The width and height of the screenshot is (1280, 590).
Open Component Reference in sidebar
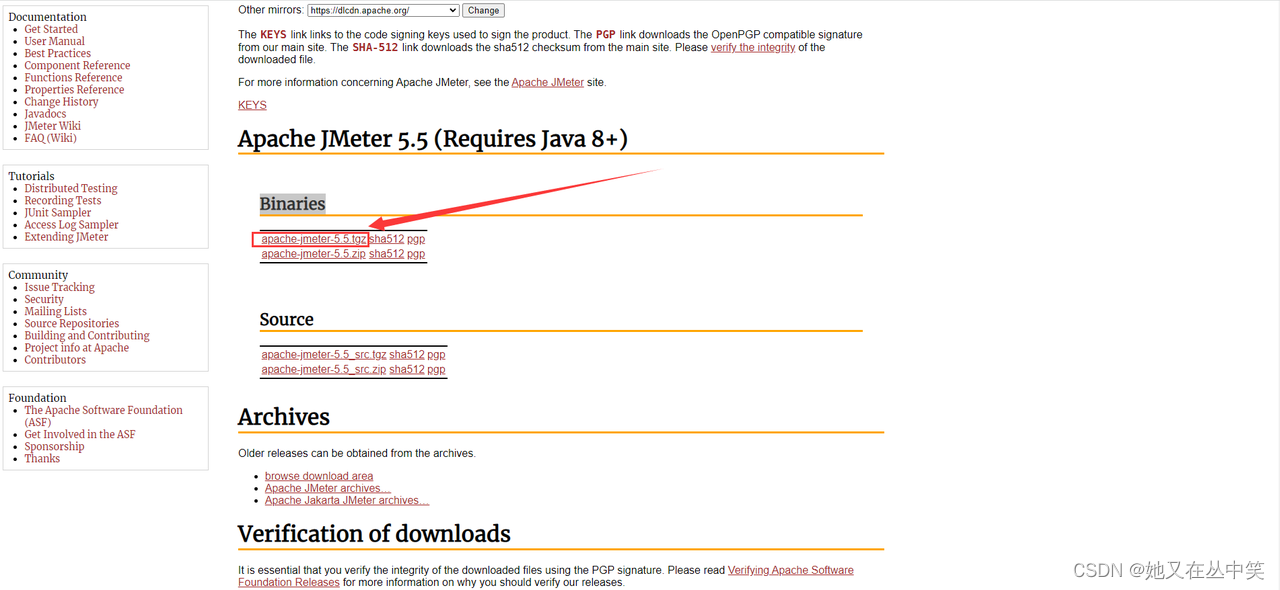coord(77,65)
